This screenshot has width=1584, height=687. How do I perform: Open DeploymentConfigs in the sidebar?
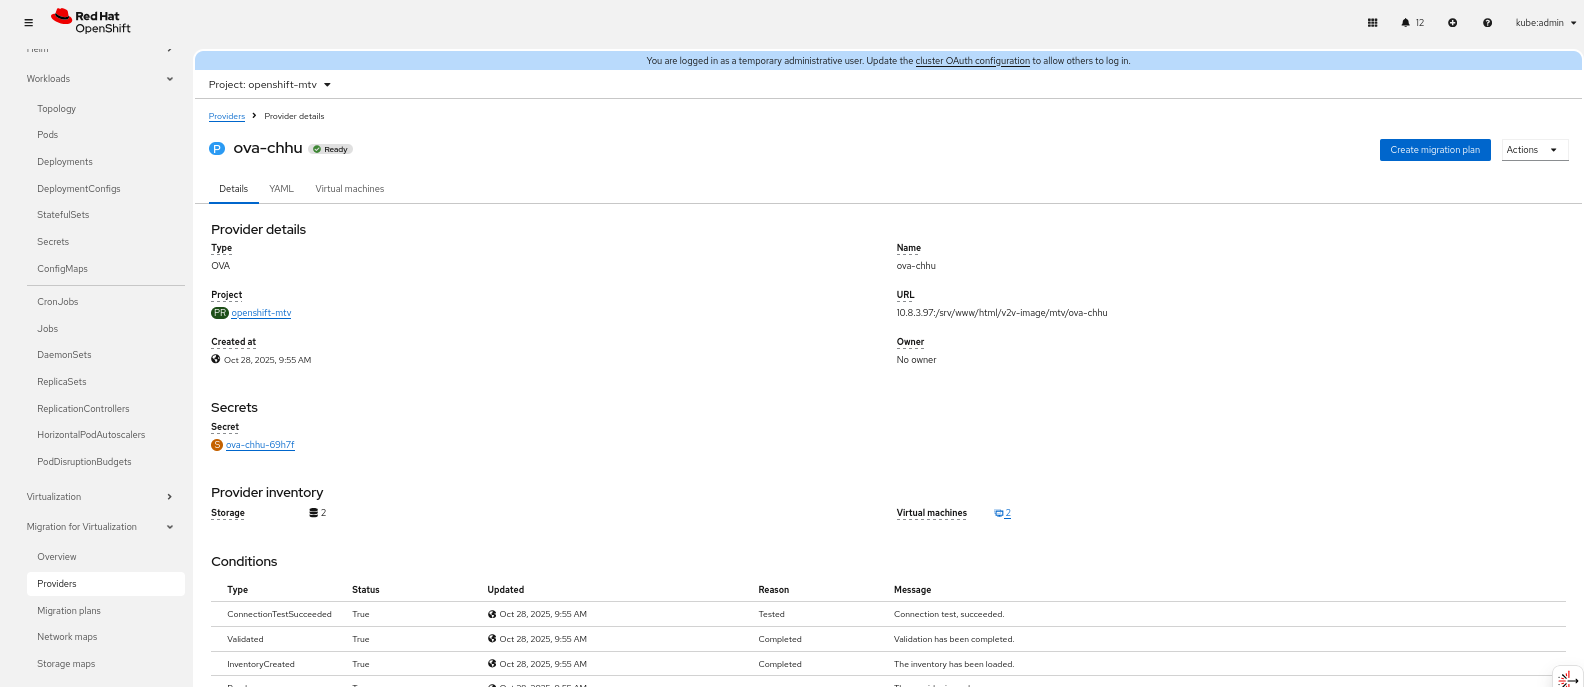click(79, 188)
